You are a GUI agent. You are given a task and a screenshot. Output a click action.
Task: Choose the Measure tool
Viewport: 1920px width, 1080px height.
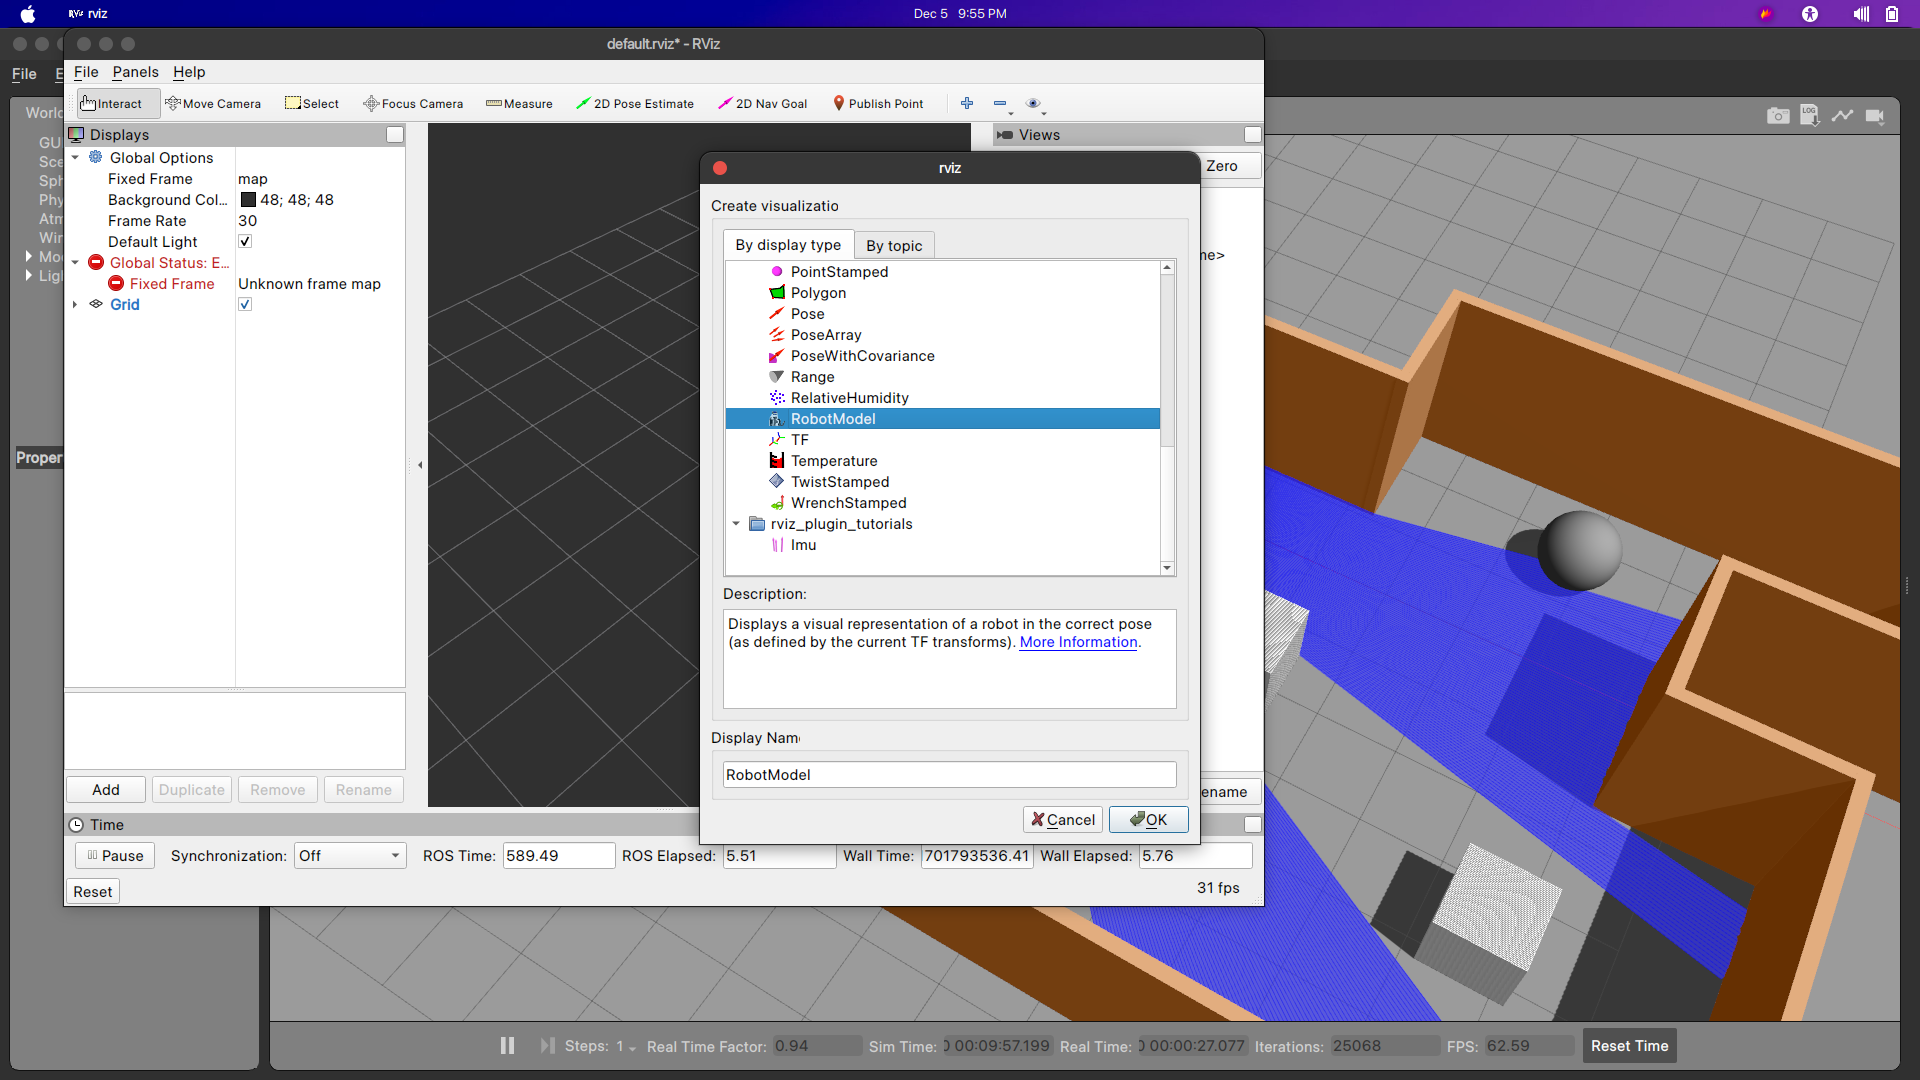point(519,104)
